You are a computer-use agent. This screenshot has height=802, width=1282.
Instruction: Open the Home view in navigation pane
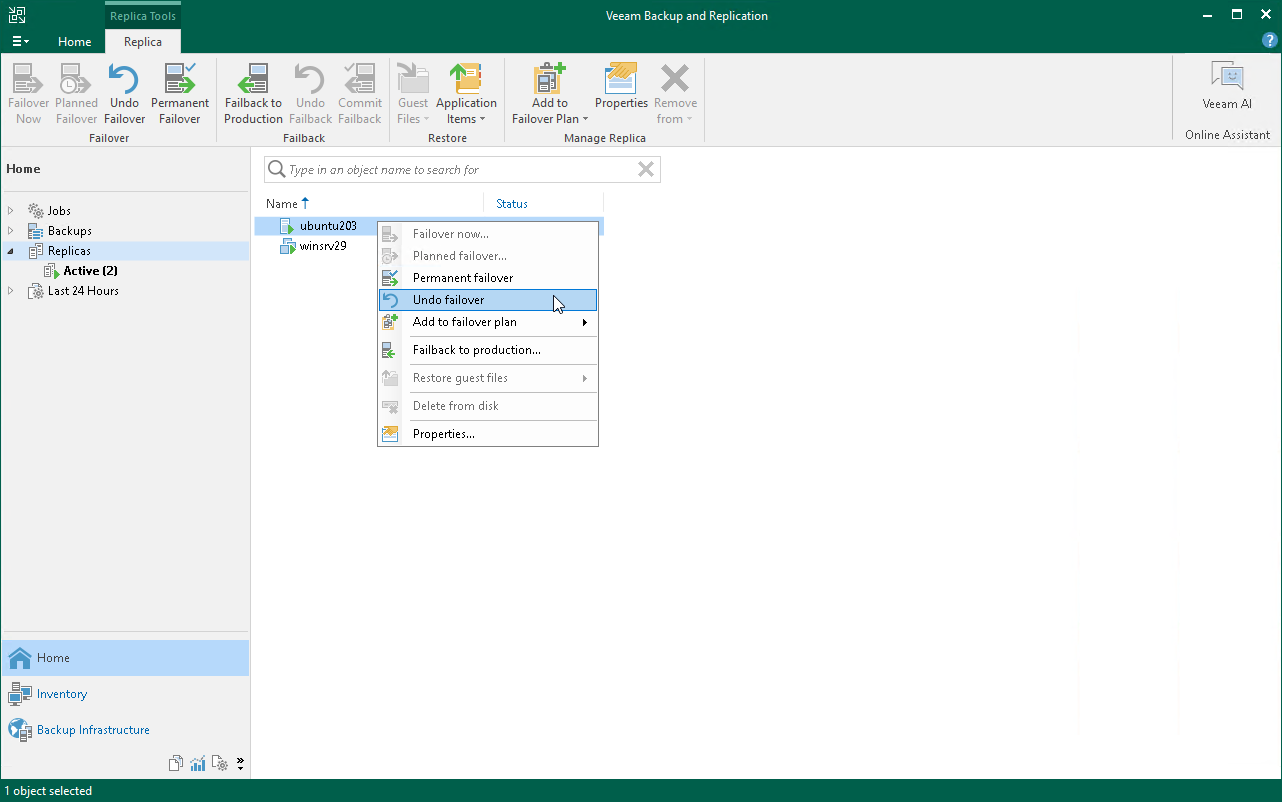(x=125, y=658)
